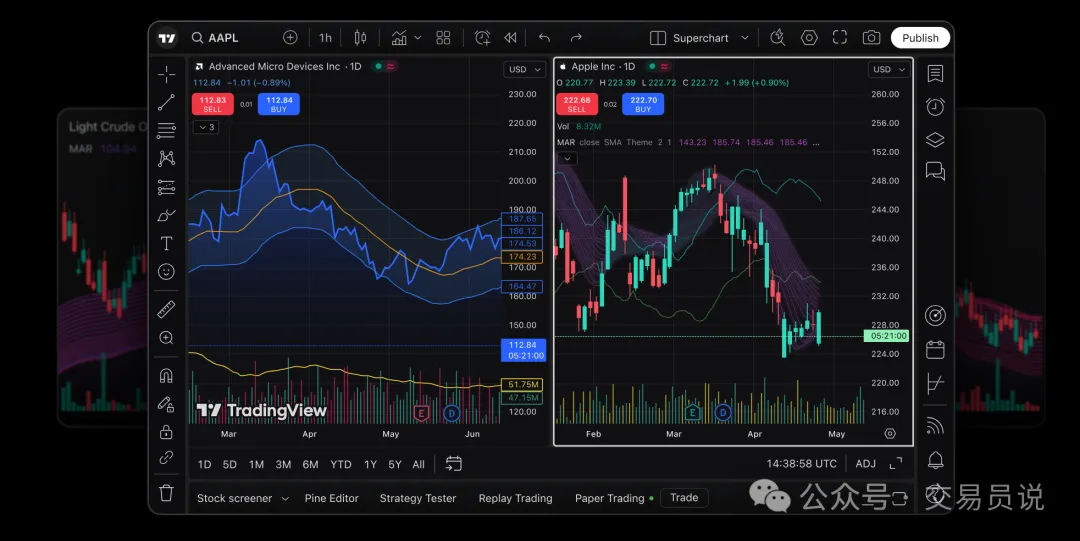Select the crosshair cursor tool
1080x541 pixels.
pyautogui.click(x=166, y=74)
